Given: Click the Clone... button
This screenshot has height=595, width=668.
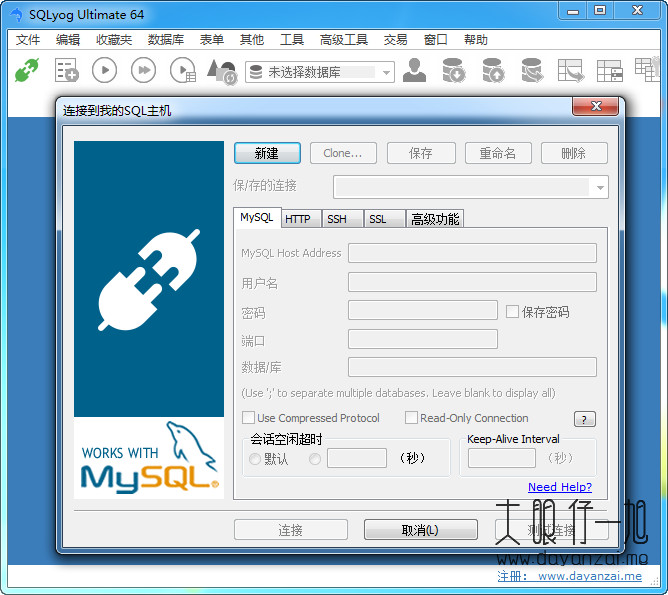Looking at the screenshot, I should [343, 153].
